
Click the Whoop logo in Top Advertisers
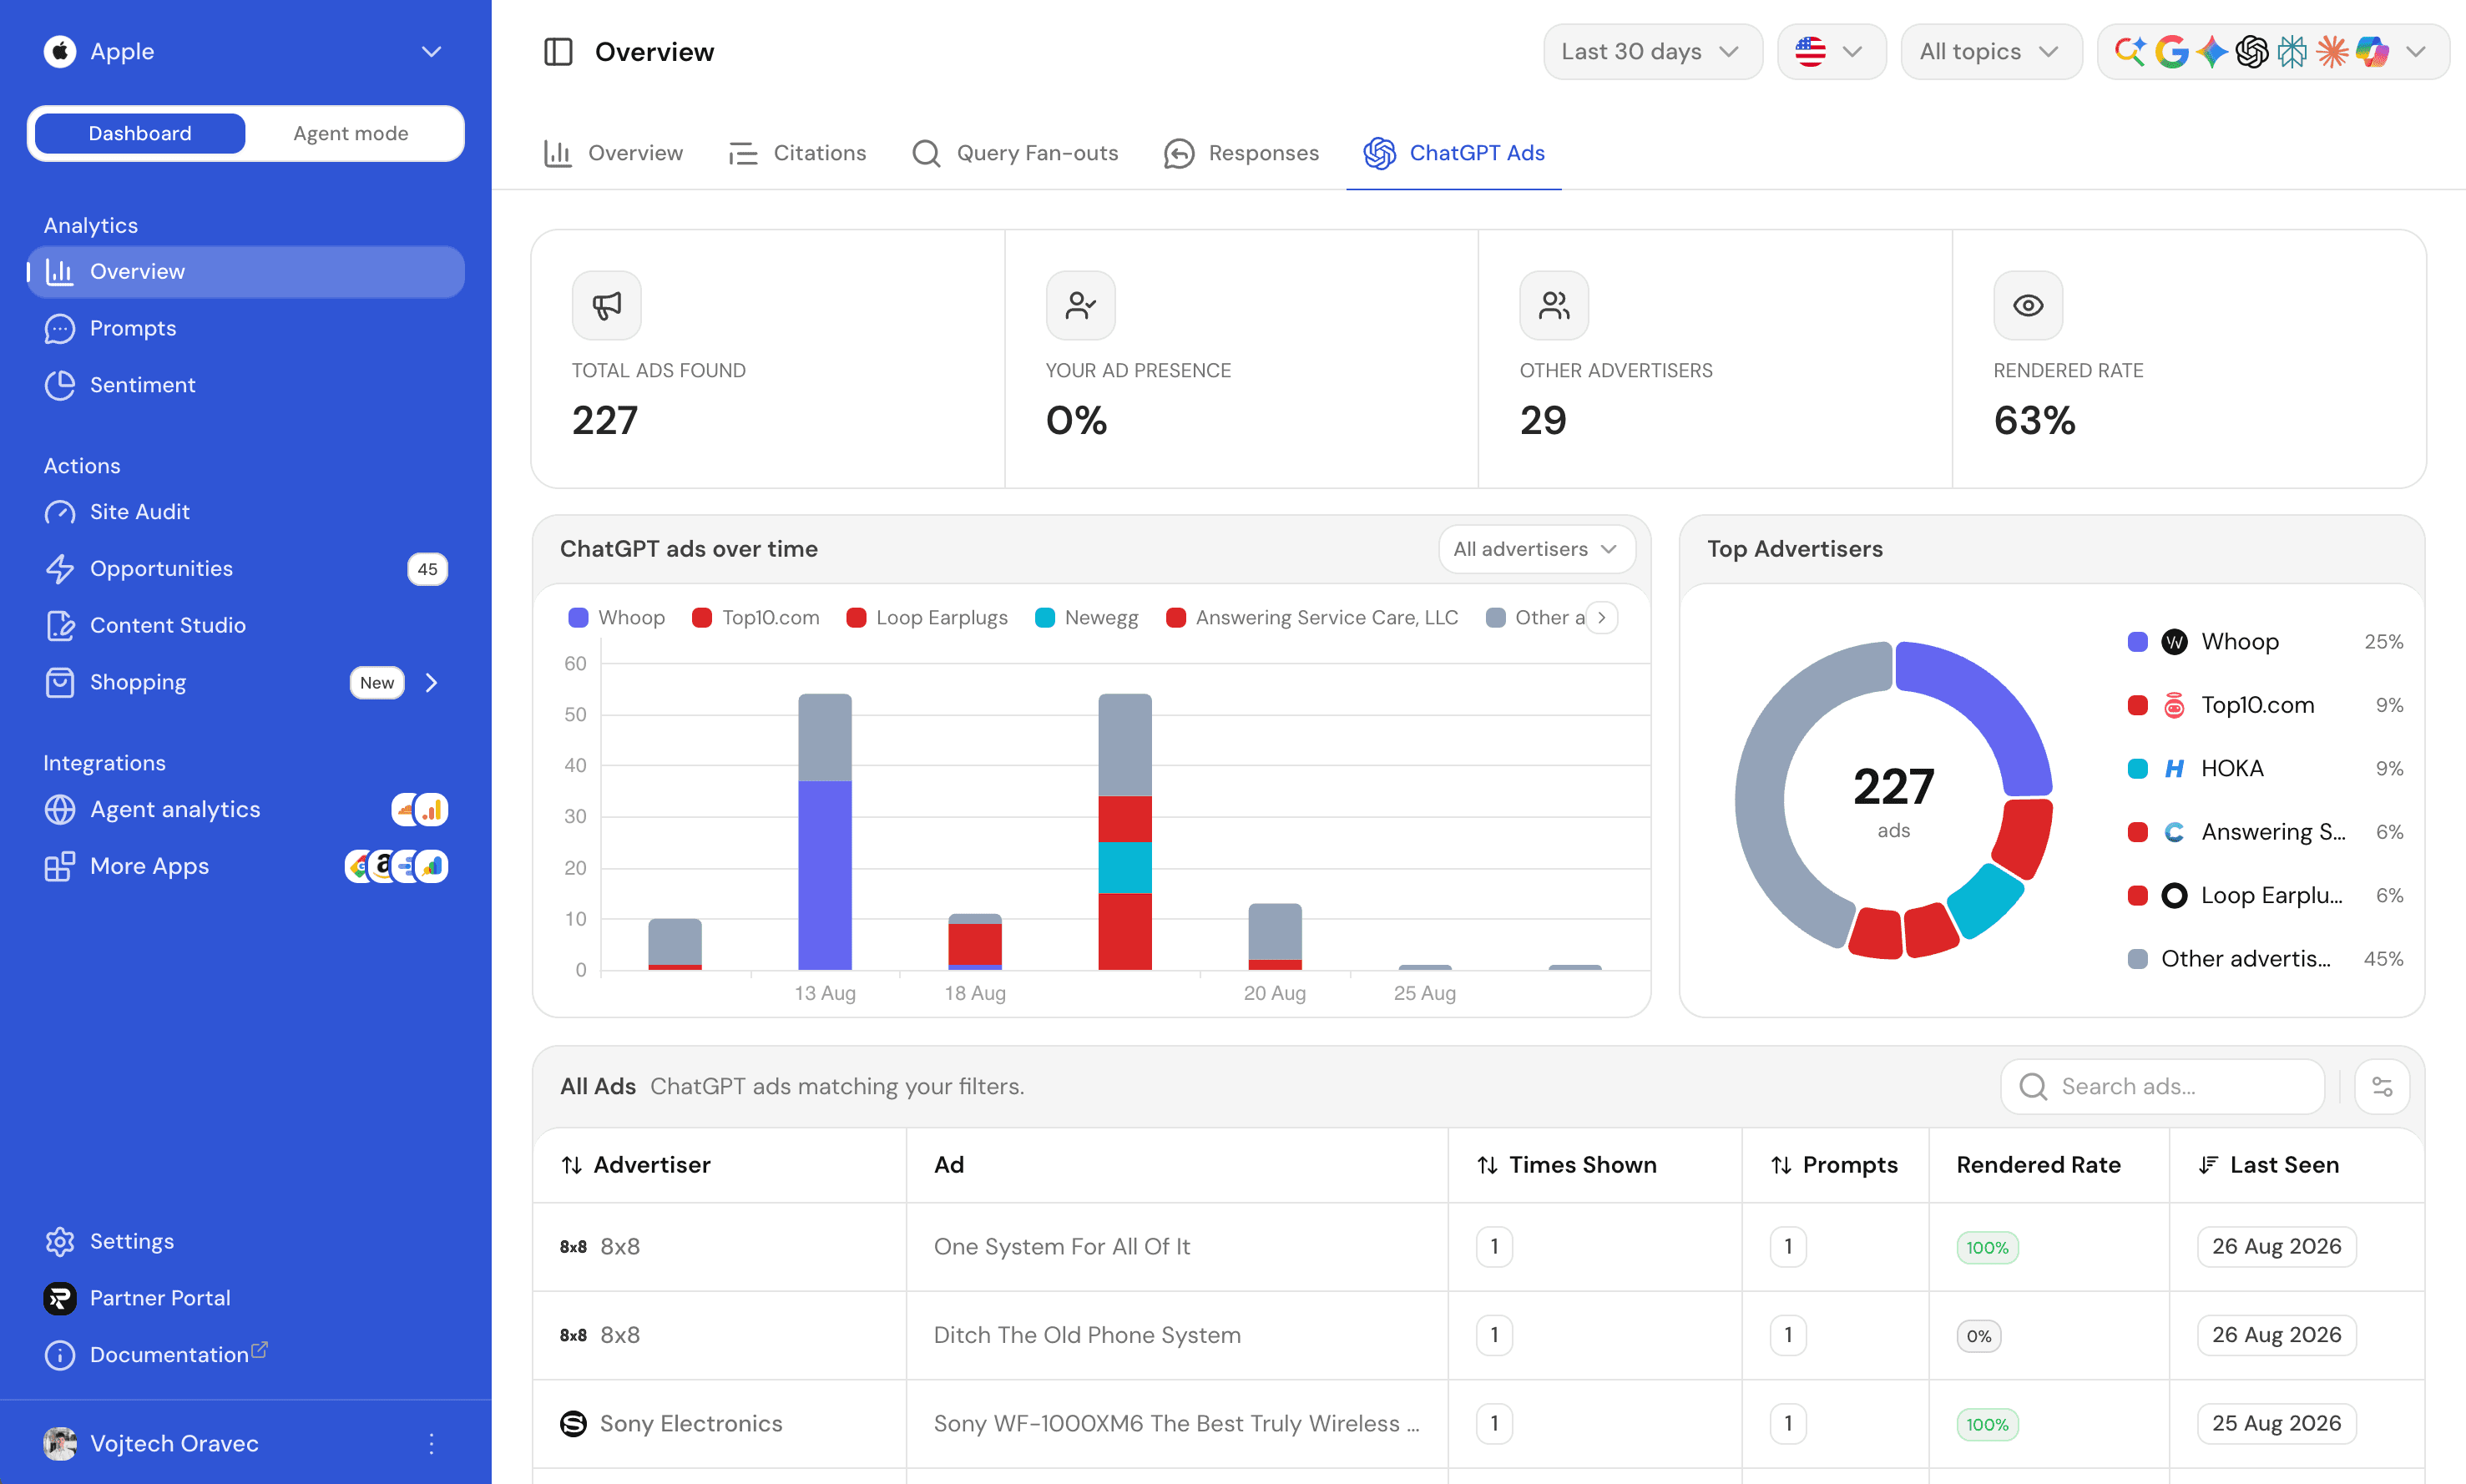[x=2174, y=642]
